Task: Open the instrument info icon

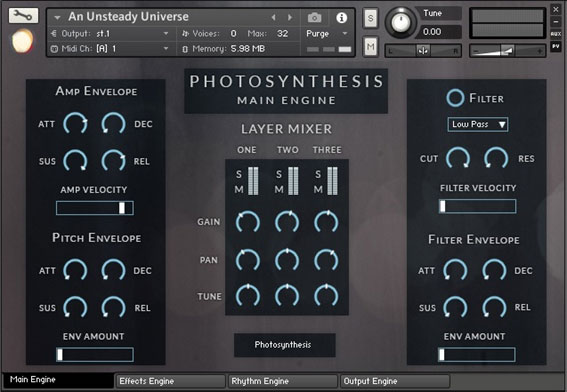Action: click(x=341, y=17)
